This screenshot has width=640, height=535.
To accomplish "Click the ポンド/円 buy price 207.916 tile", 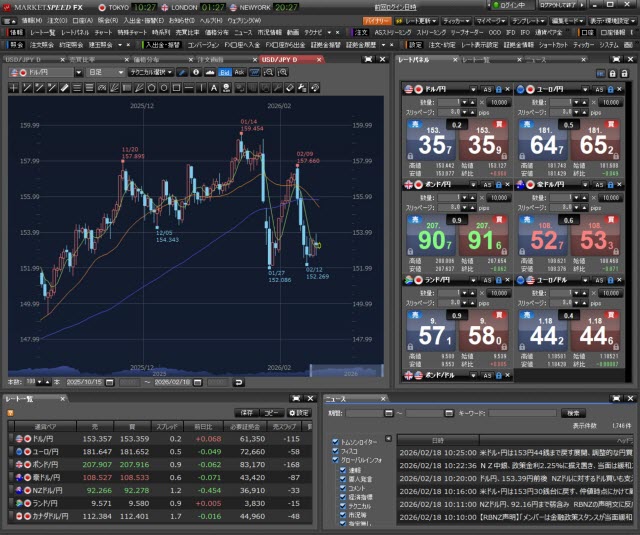I will tap(483, 235).
